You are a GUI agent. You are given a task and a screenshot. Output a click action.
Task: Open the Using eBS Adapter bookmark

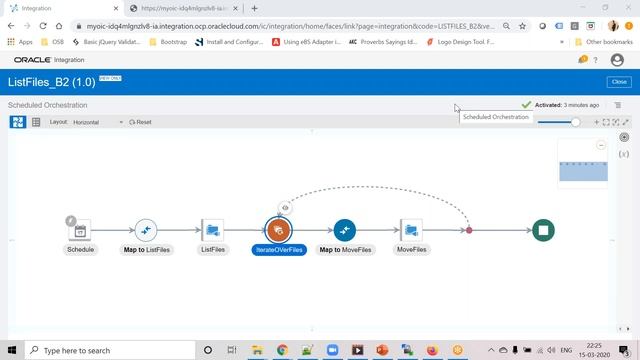[307, 42]
